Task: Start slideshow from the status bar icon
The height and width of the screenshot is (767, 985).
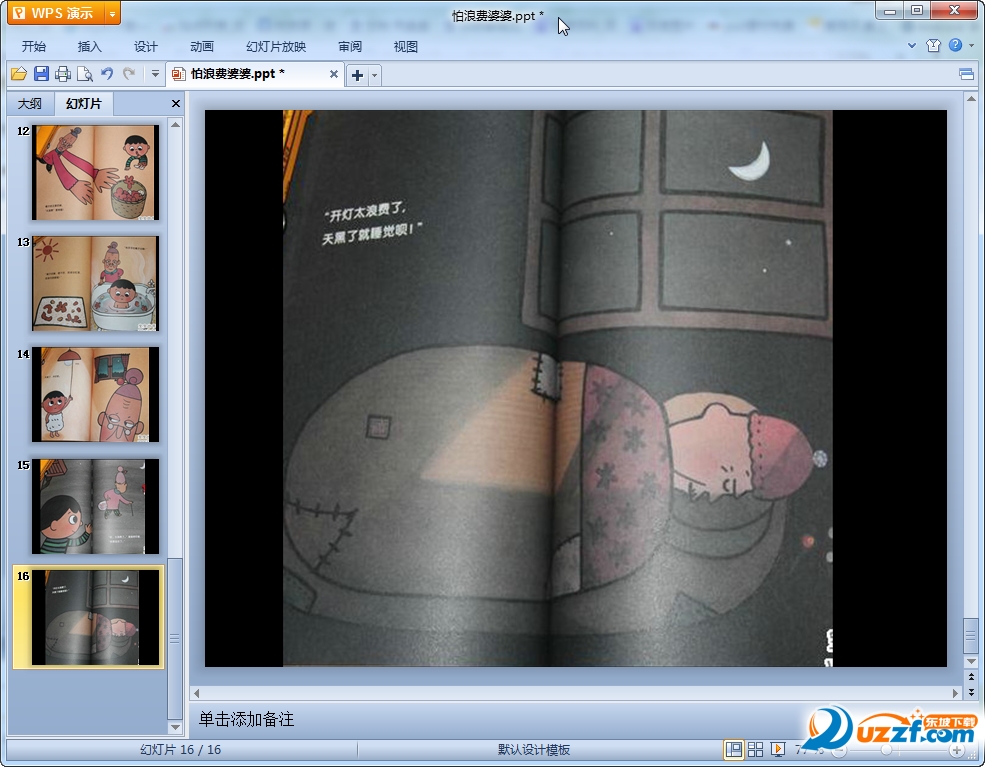Action: (x=778, y=749)
